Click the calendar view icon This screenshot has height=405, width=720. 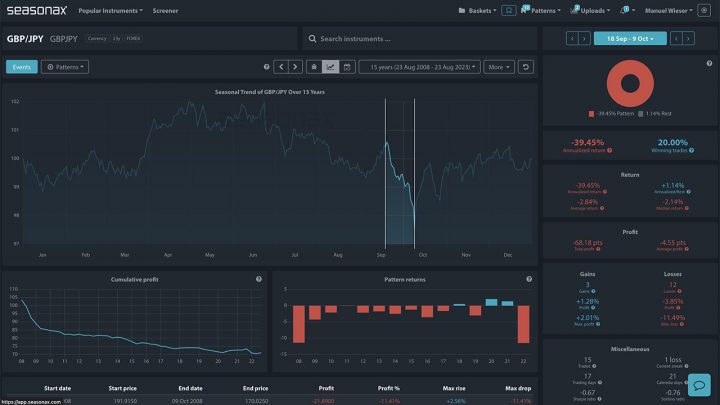pyautogui.click(x=347, y=67)
